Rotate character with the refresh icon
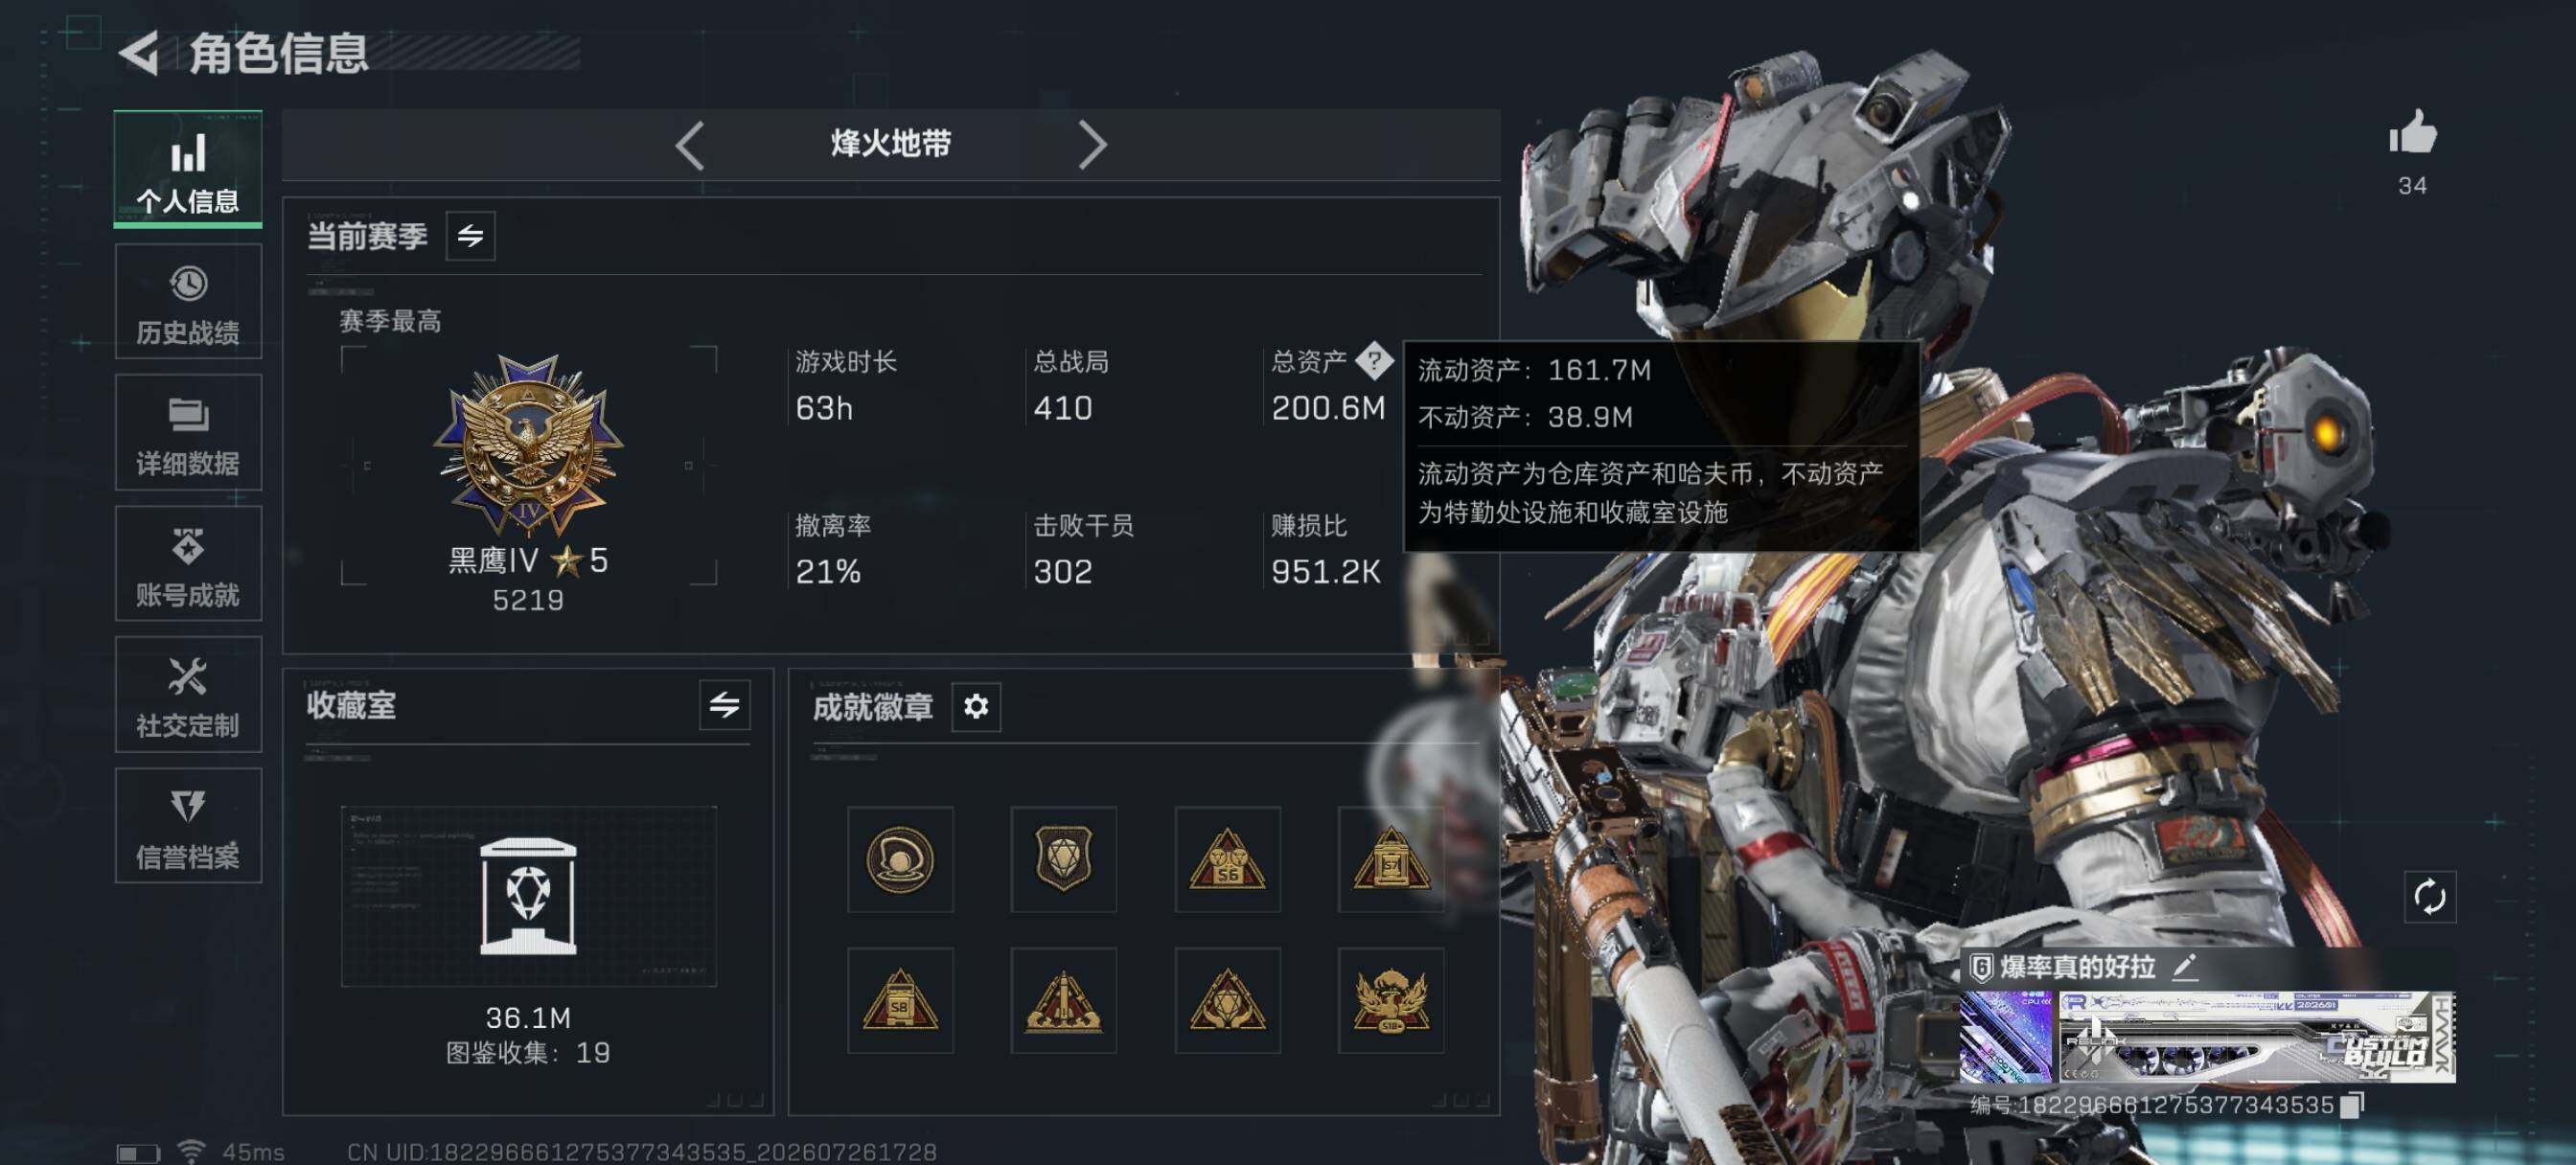This screenshot has width=2576, height=1165. pyautogui.click(x=2429, y=896)
